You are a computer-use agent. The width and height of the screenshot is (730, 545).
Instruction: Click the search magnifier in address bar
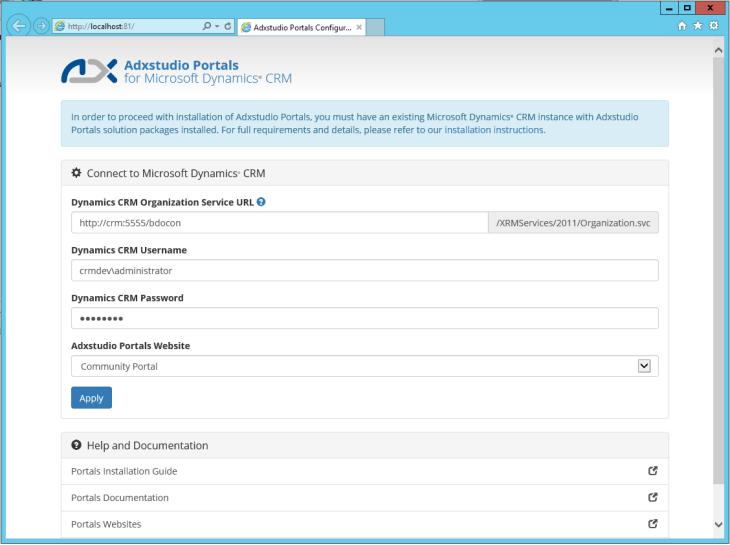(207, 26)
